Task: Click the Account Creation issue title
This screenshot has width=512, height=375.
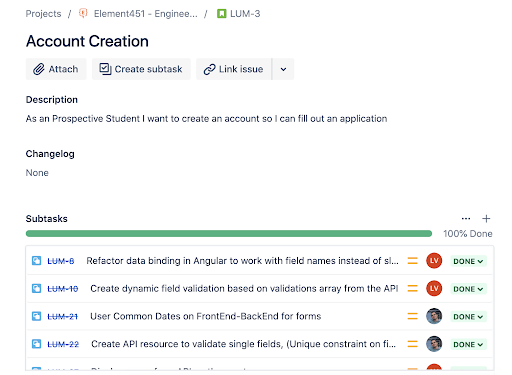Action: pos(87,41)
